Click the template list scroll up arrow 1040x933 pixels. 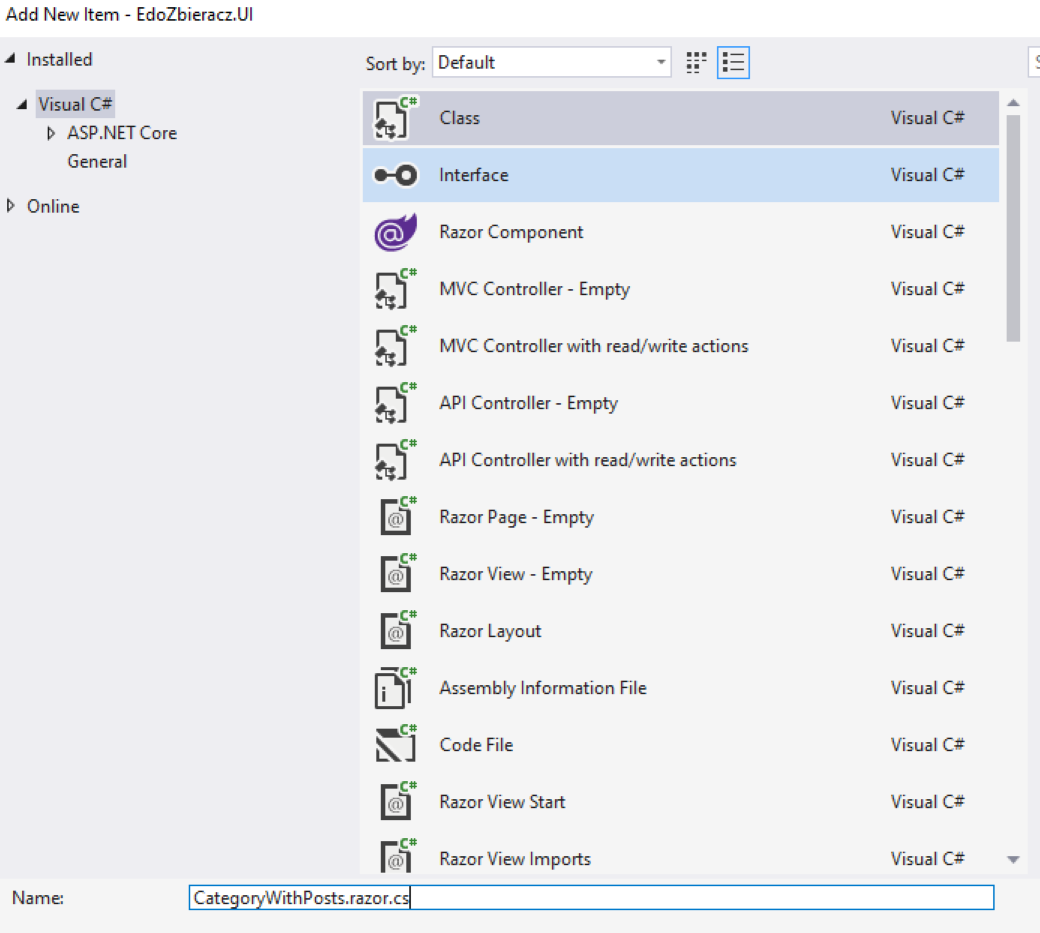pos(1013,103)
